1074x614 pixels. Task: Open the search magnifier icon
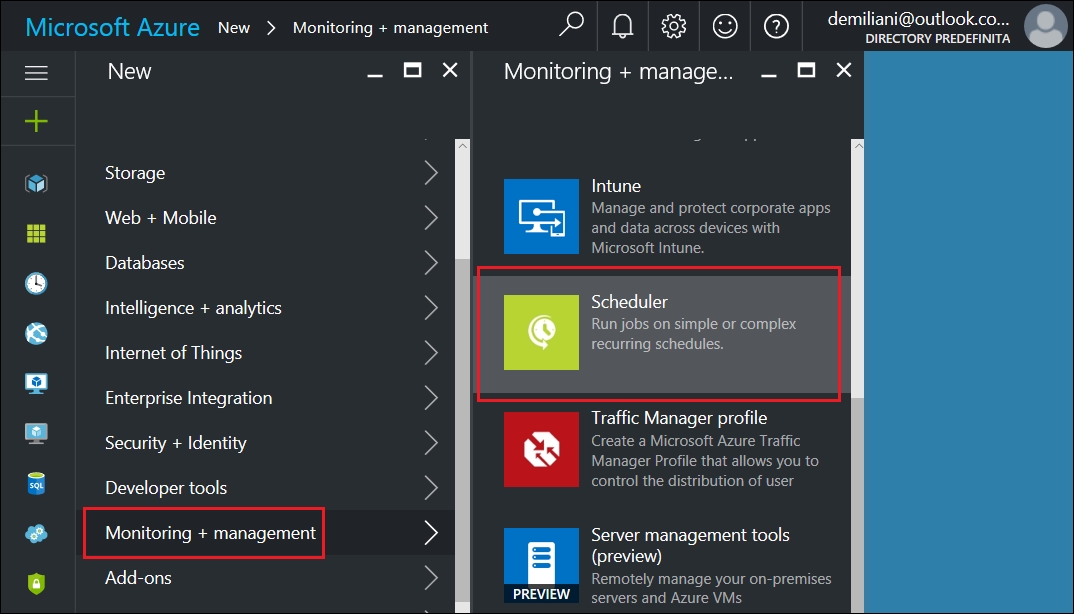(571, 26)
